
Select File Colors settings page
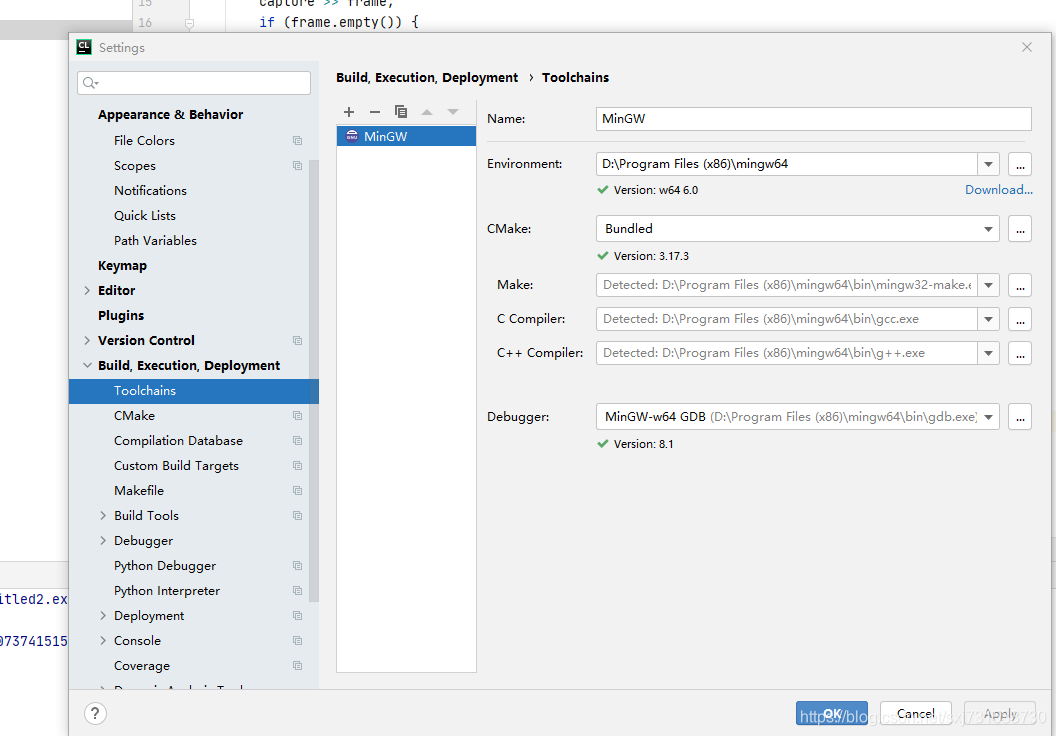(x=144, y=140)
